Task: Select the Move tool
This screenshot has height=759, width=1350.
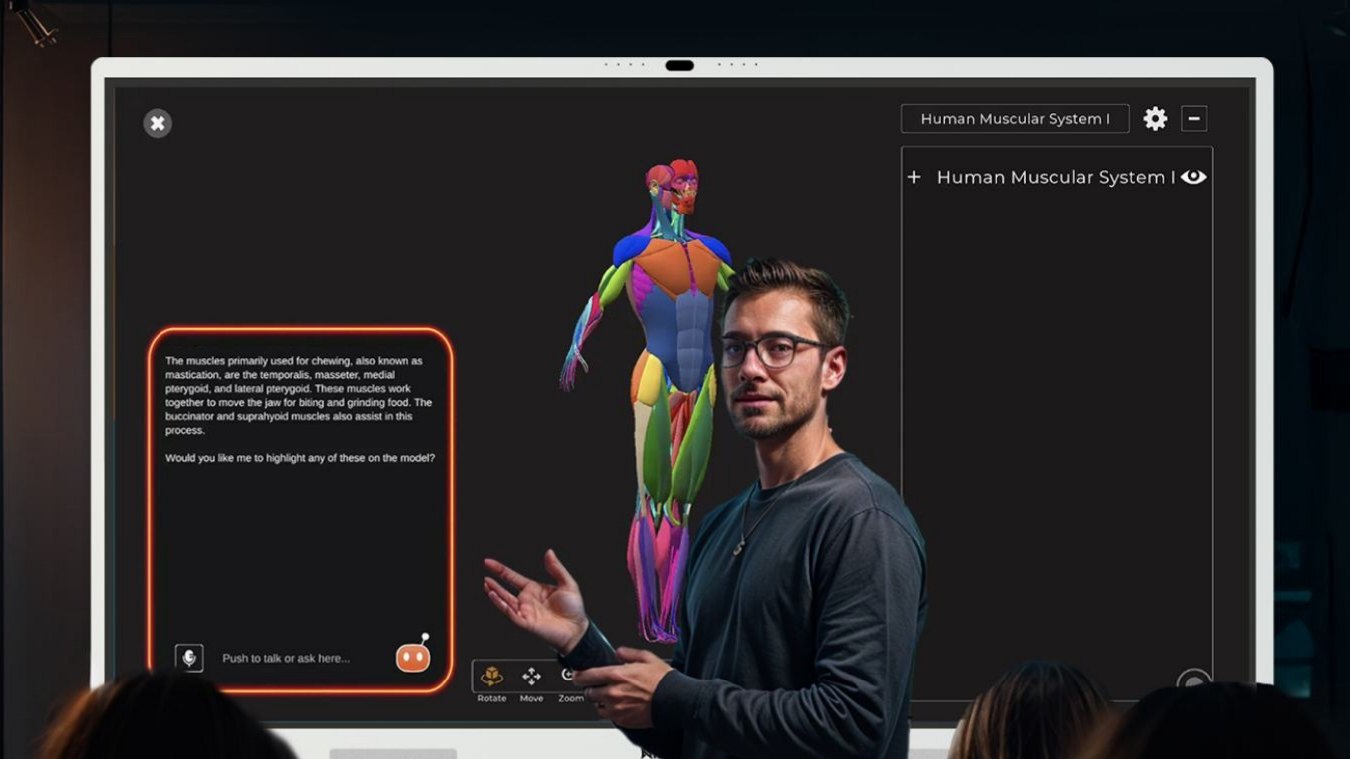Action: [x=531, y=684]
